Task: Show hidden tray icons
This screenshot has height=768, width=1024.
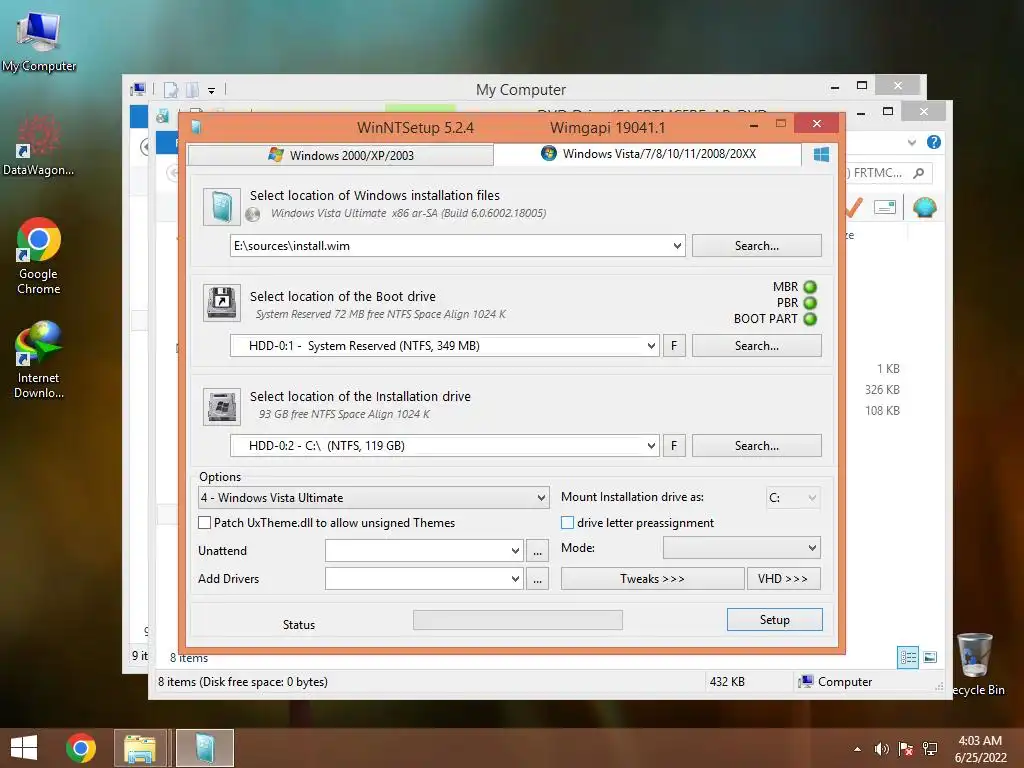Action: pos(857,749)
